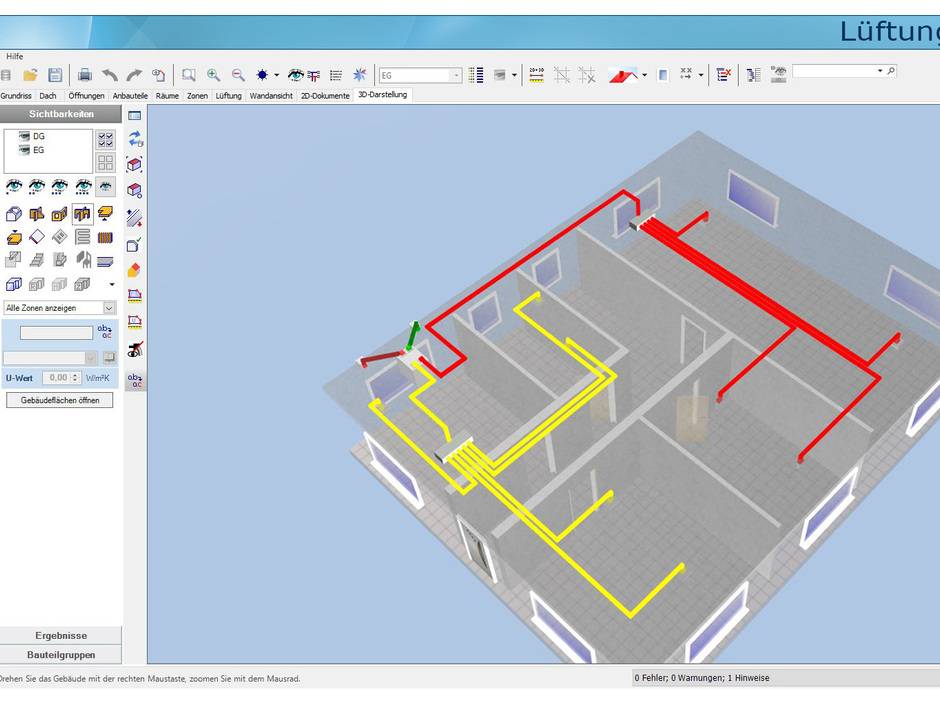Screen dimensions: 940x705
Task: Expand the dropdown arrow next to sun icon
Action: point(277,75)
